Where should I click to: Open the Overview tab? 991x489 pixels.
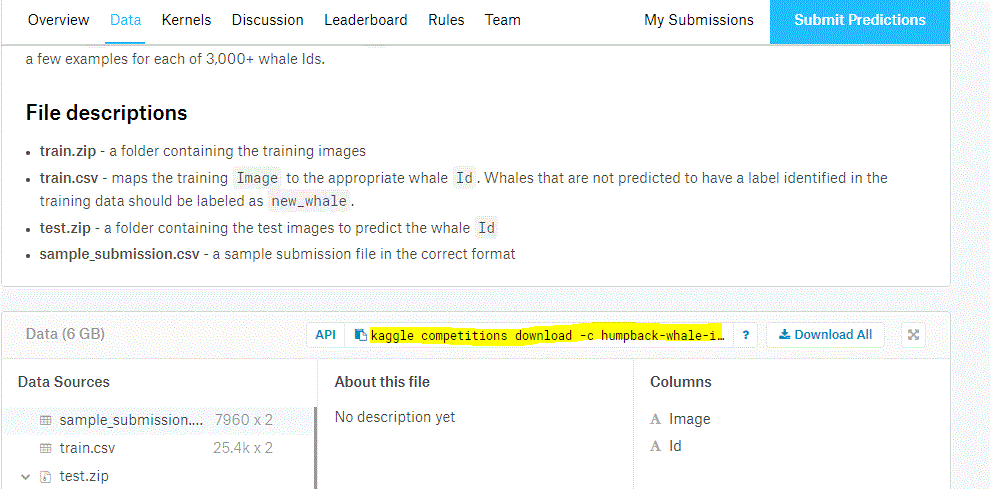click(x=58, y=20)
